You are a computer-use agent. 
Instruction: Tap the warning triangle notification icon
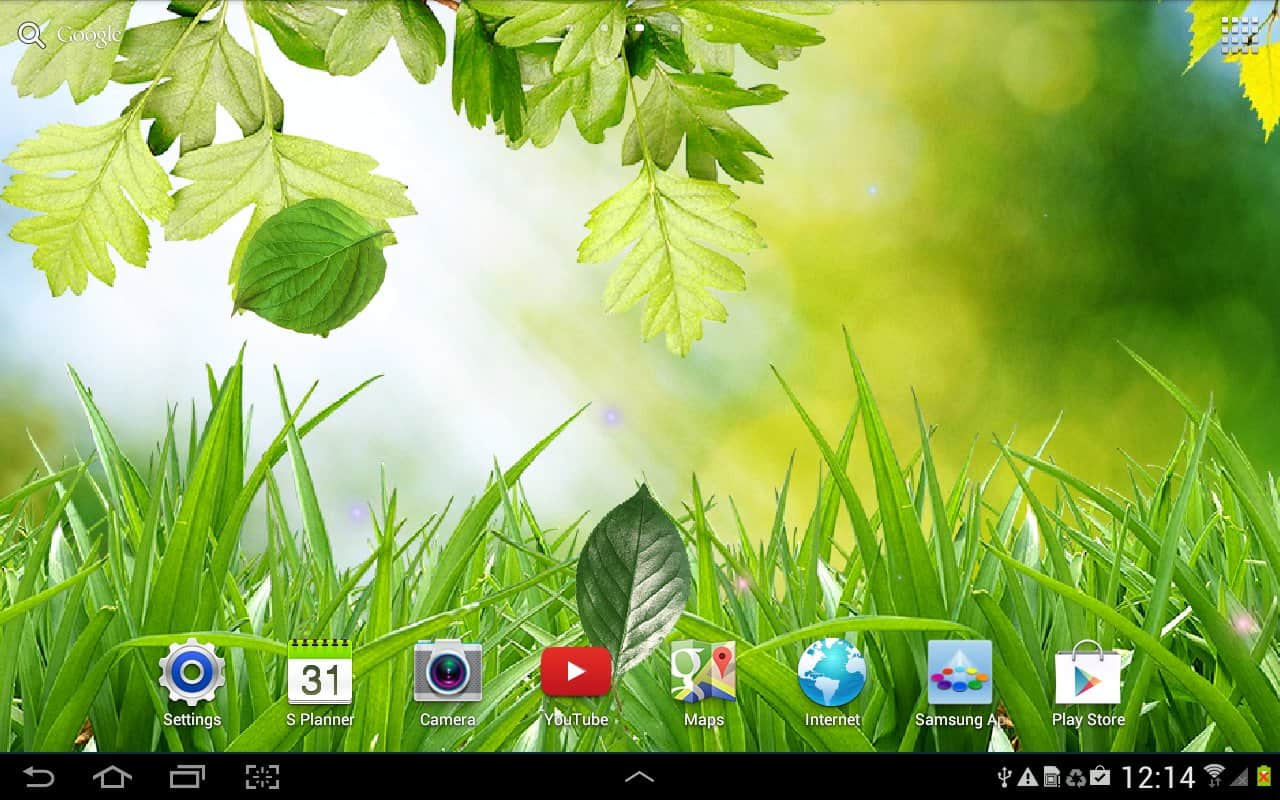(1028, 777)
